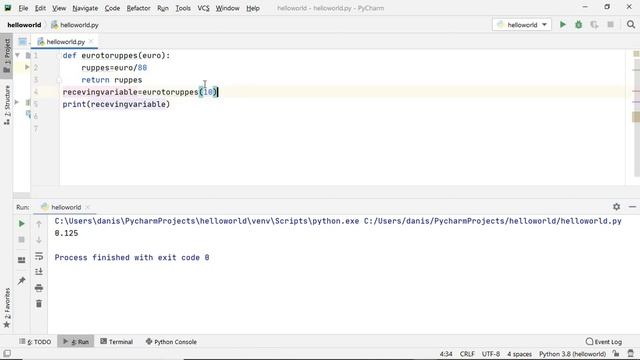This screenshot has height=360, width=640.
Task: Open the Event Log
Action: click(x=604, y=342)
